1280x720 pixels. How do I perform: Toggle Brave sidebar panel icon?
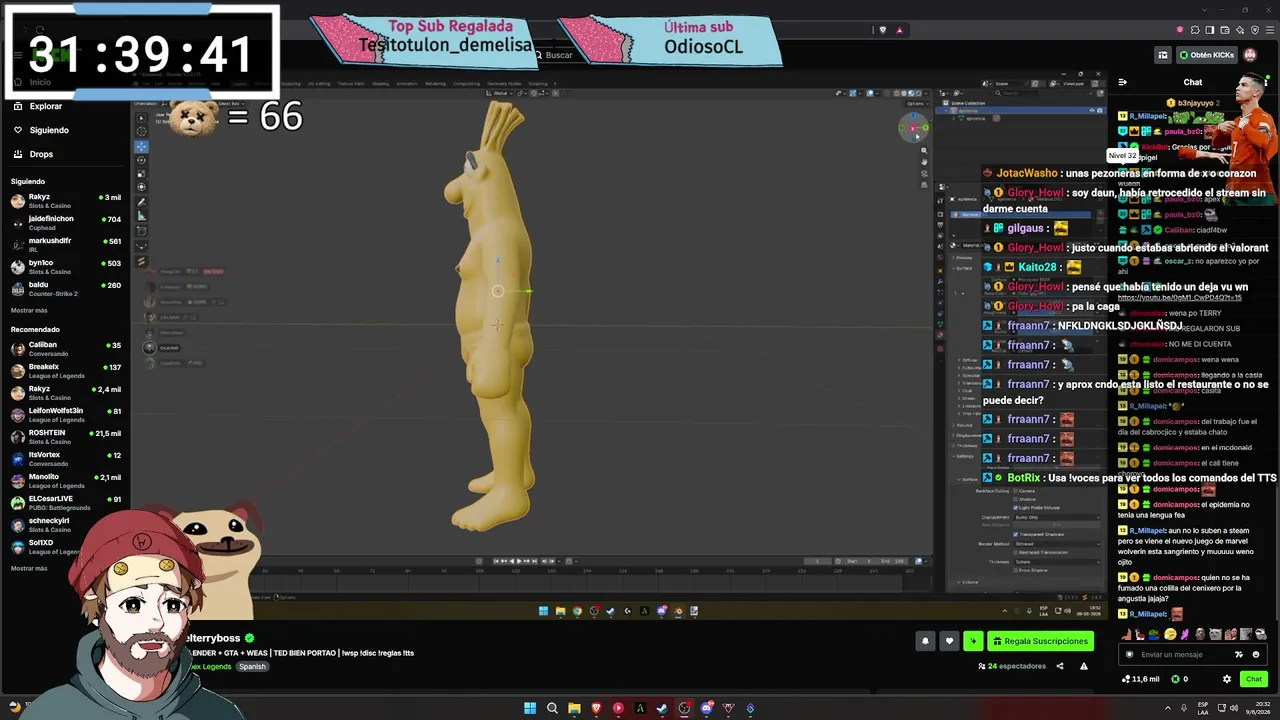point(1210,30)
